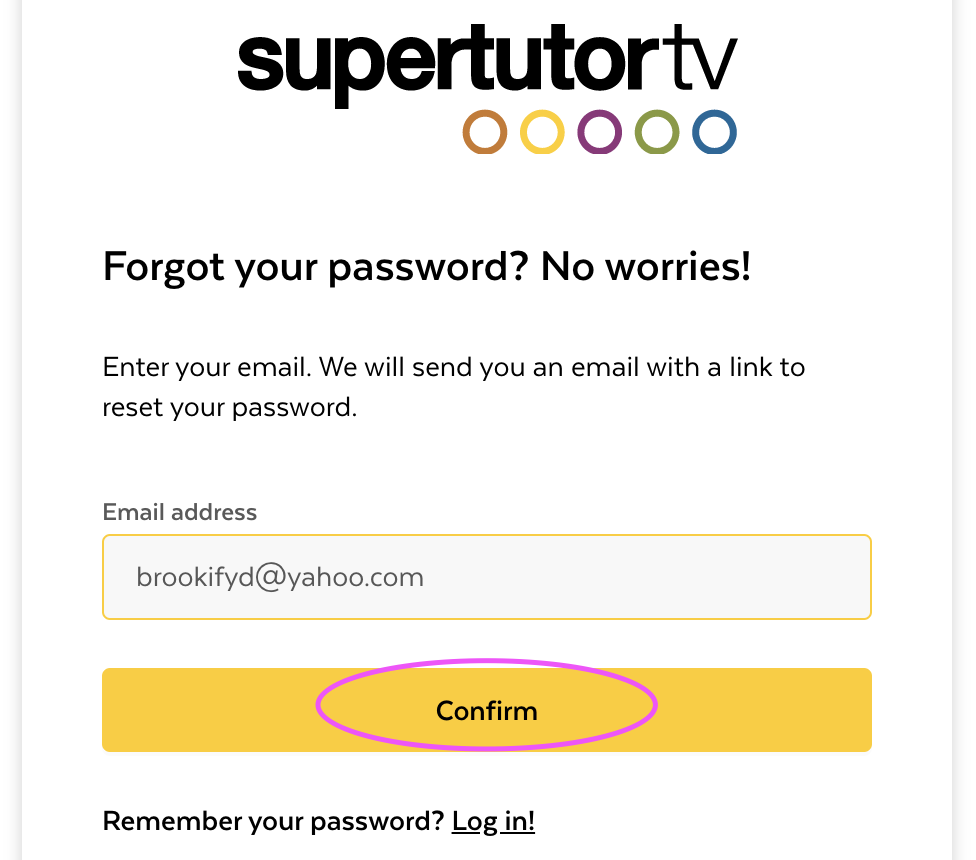
Task: Click the yellow circle in the logo
Action: tap(542, 132)
